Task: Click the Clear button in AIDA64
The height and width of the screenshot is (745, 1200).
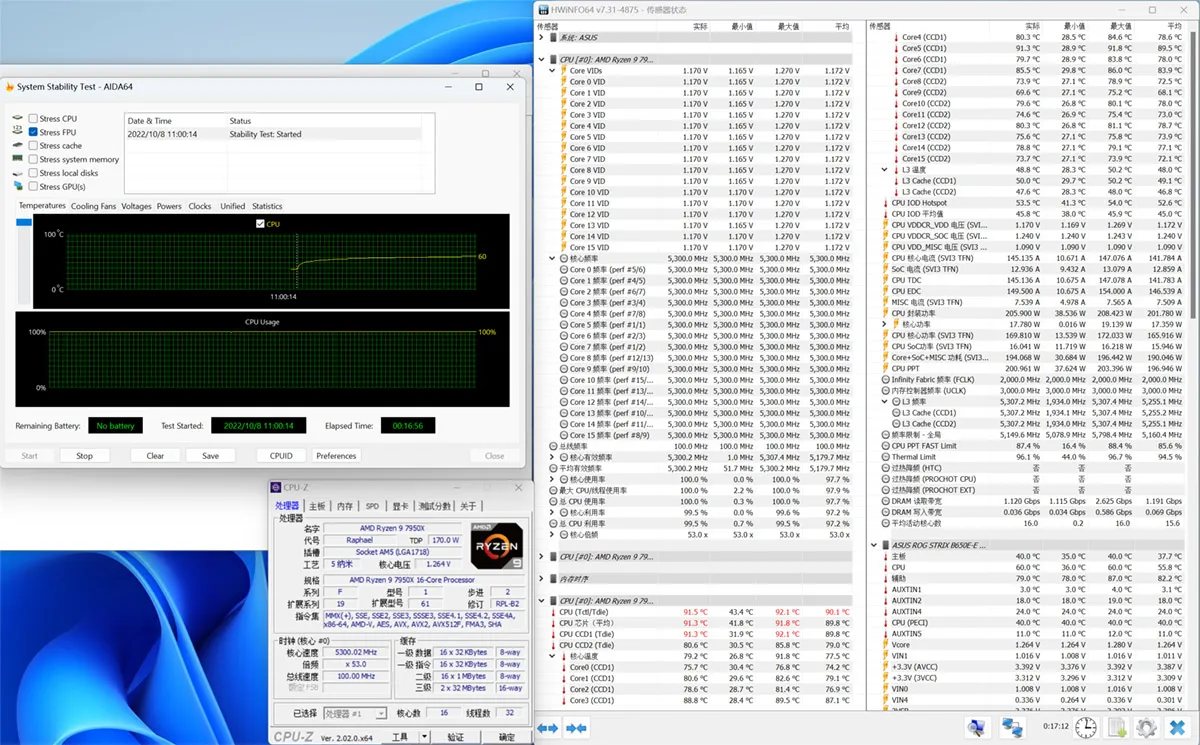Action: tap(155, 456)
